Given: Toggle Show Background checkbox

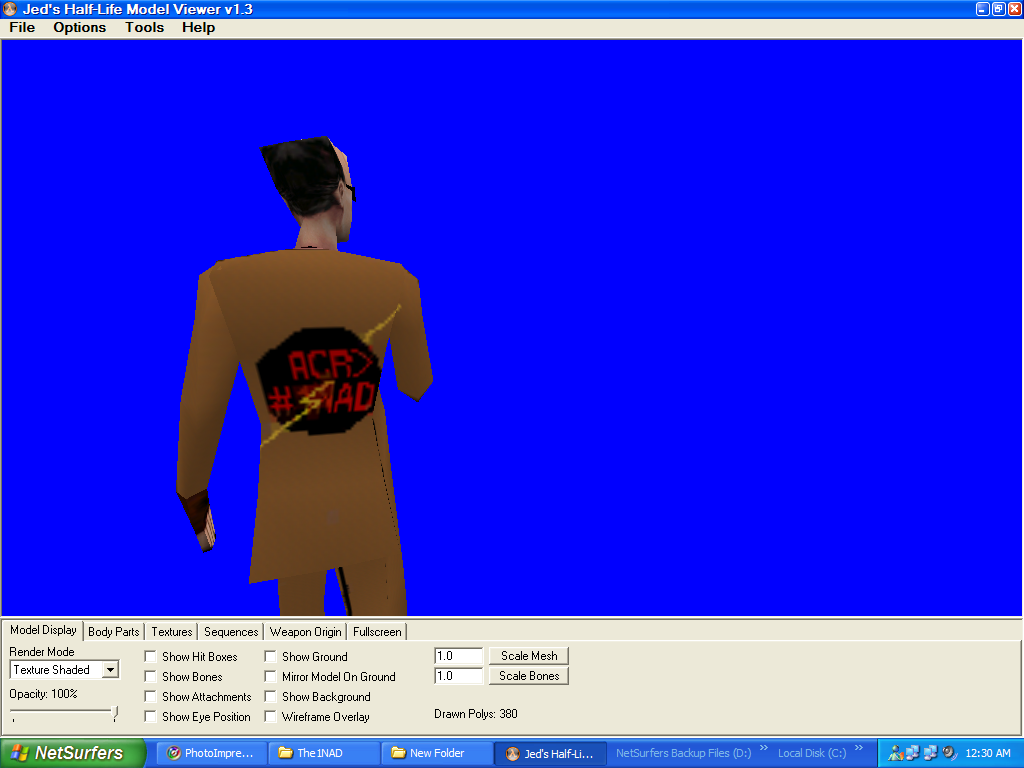Looking at the screenshot, I should pos(270,697).
